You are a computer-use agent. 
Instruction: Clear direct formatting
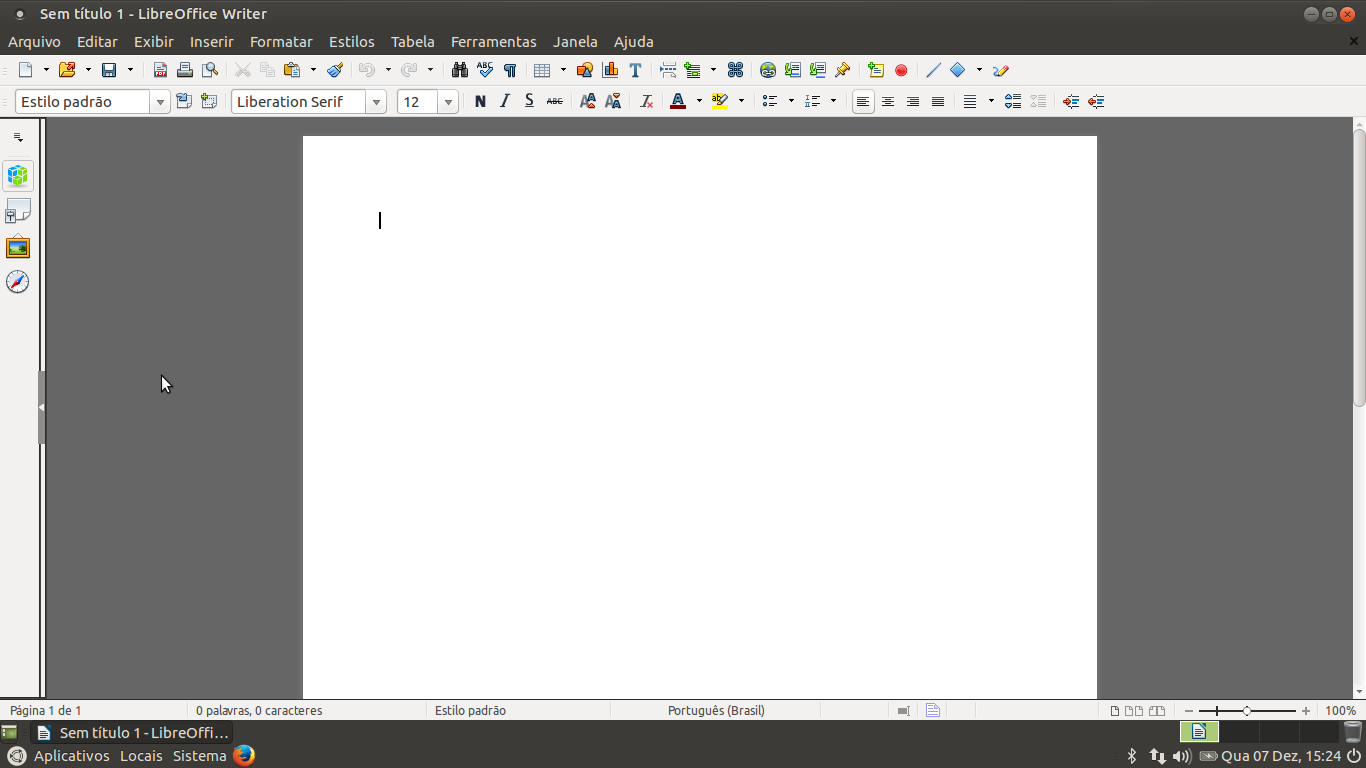tap(646, 101)
